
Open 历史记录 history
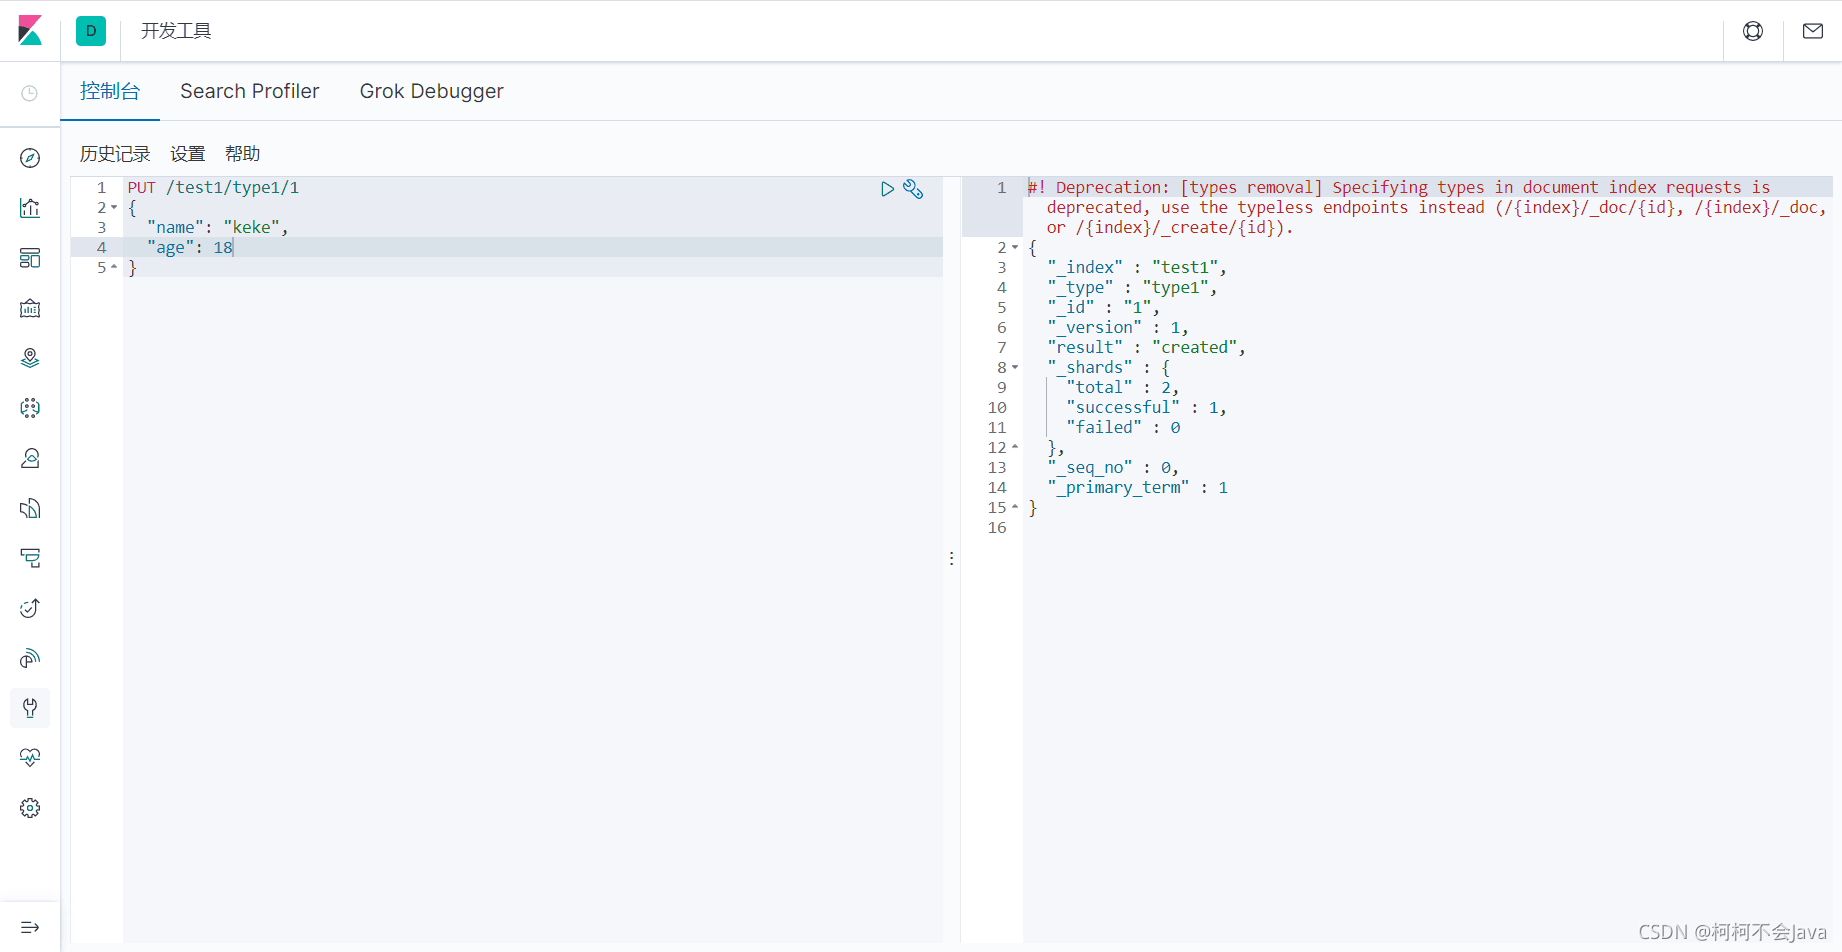tap(115, 153)
